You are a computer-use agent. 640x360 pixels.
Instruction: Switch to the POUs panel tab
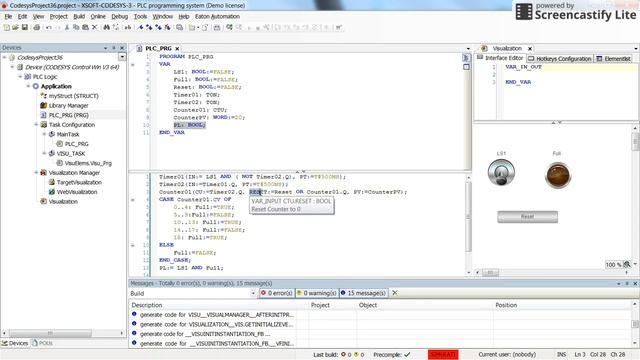[x=42, y=343]
